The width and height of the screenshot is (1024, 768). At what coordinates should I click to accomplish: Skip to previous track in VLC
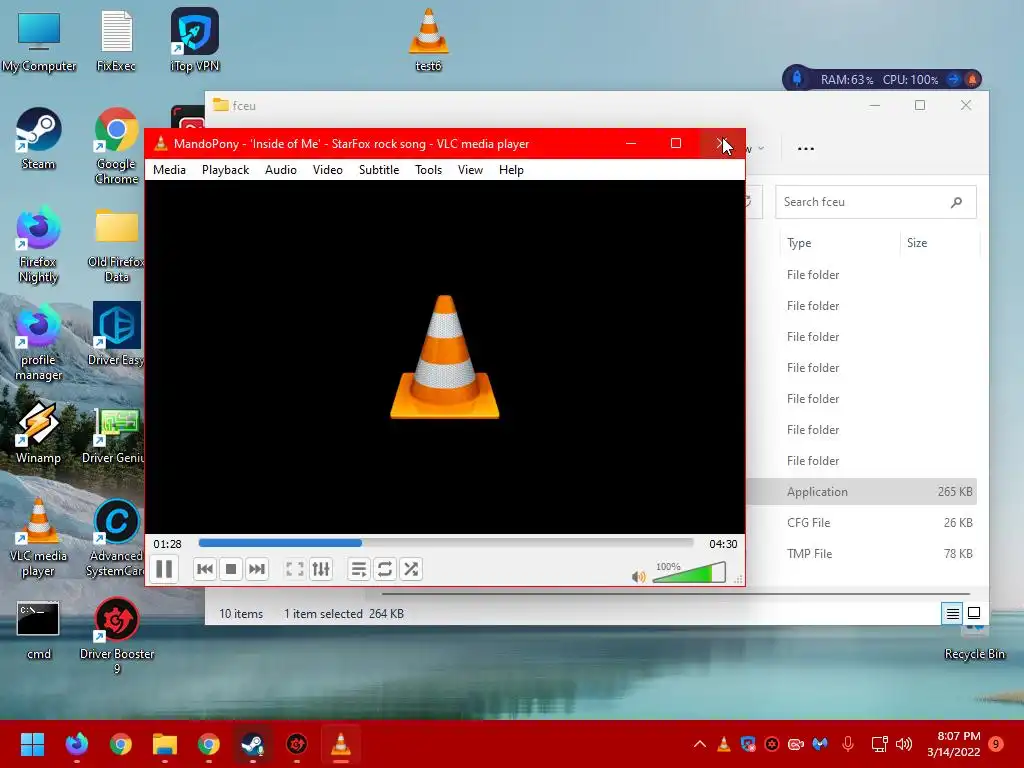[205, 569]
